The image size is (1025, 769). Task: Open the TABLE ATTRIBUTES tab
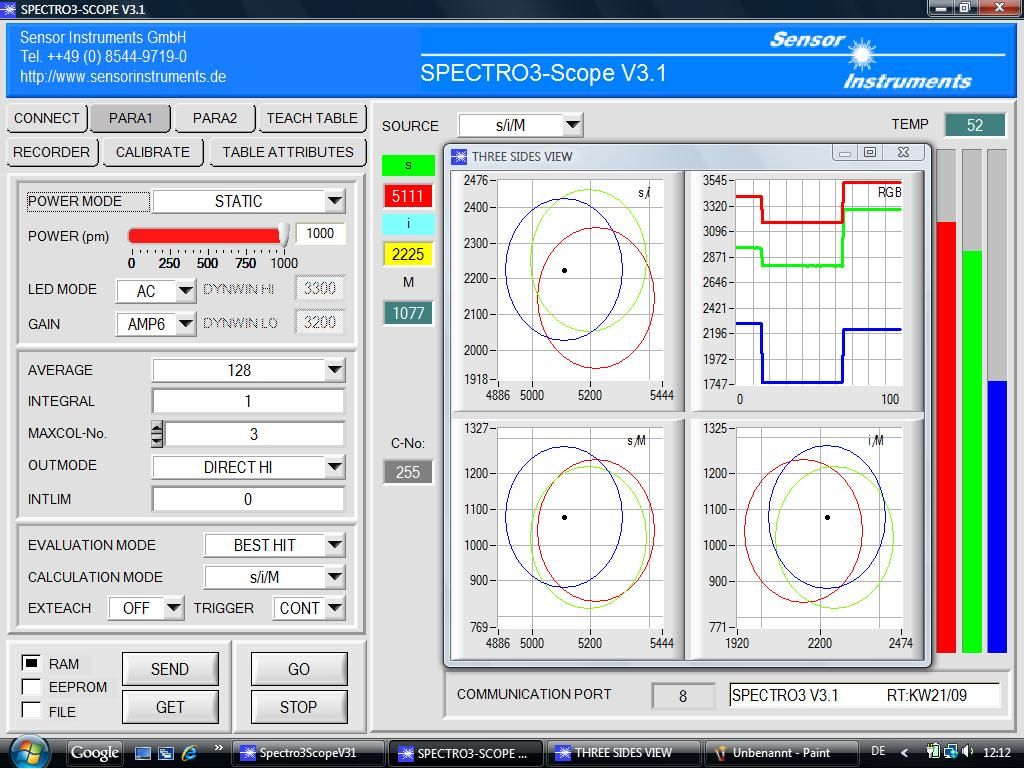pyautogui.click(x=287, y=152)
